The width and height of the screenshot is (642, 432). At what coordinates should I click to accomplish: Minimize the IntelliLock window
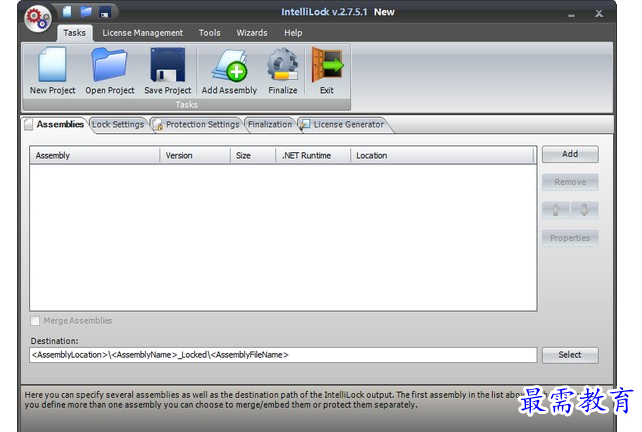tap(571, 14)
